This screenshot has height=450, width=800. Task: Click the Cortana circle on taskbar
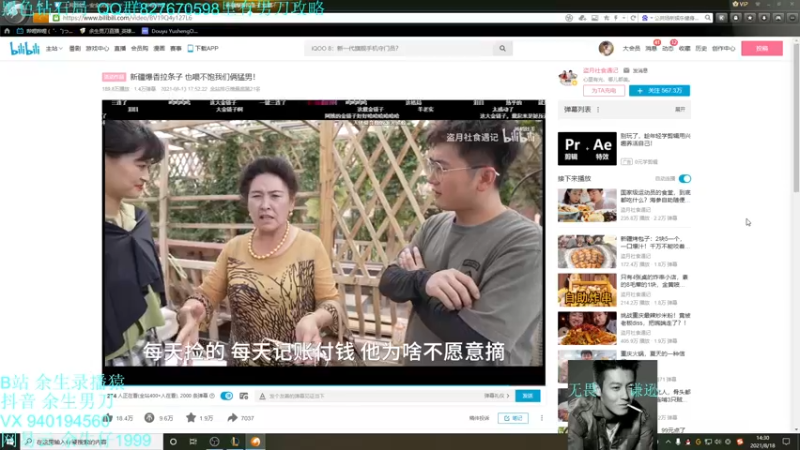pyautogui.click(x=173, y=442)
